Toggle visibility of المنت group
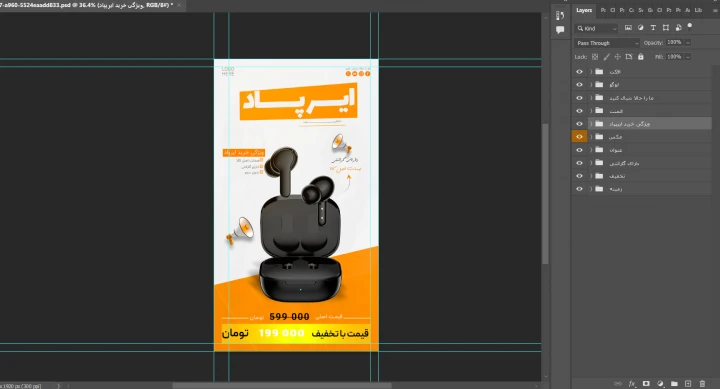Viewport: 720px width, 389px height. click(x=579, y=111)
